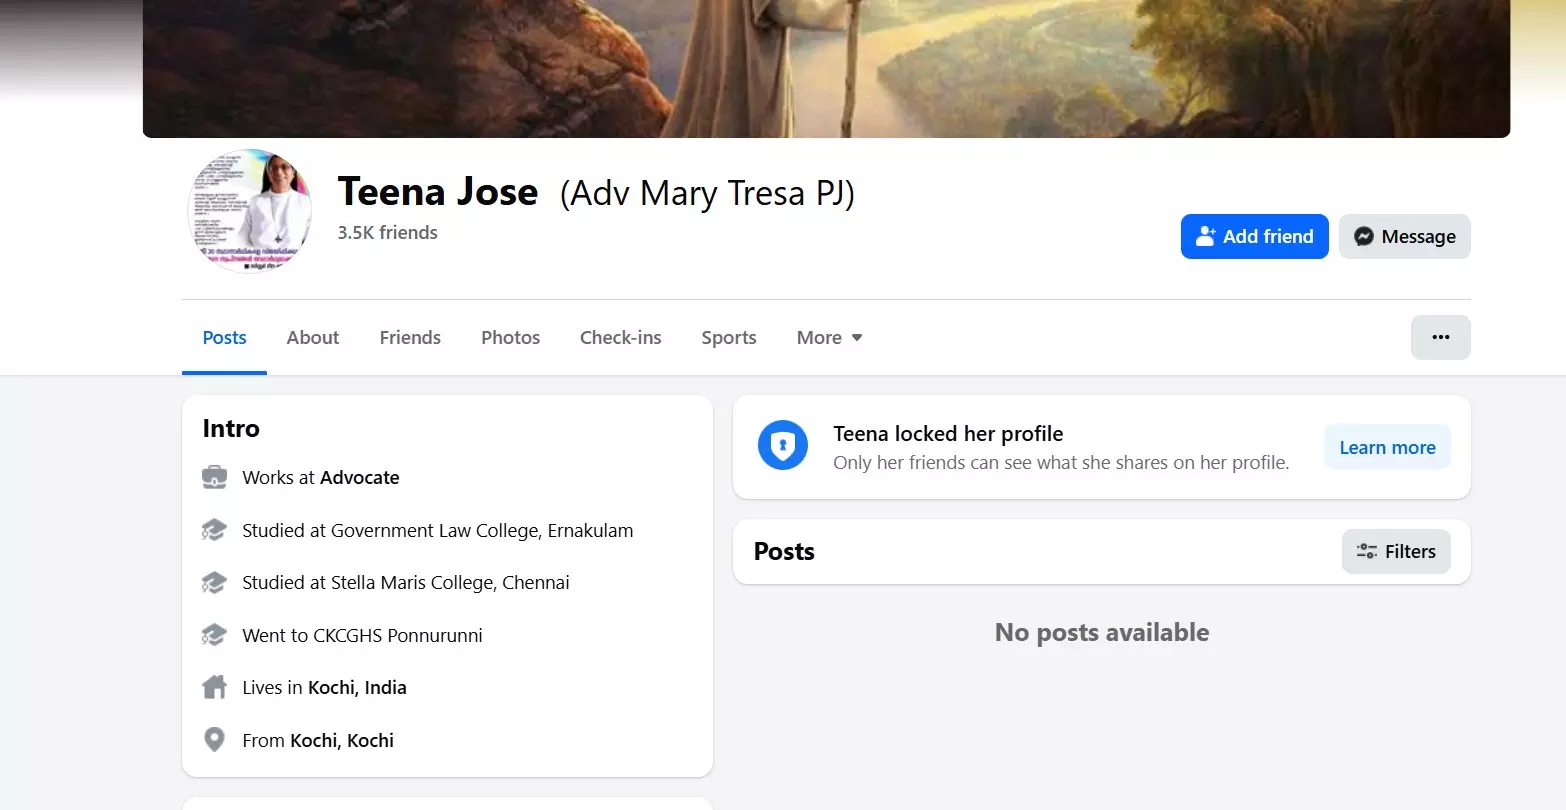Go to the Photos tab
The width and height of the screenshot is (1566, 810).
click(x=510, y=338)
